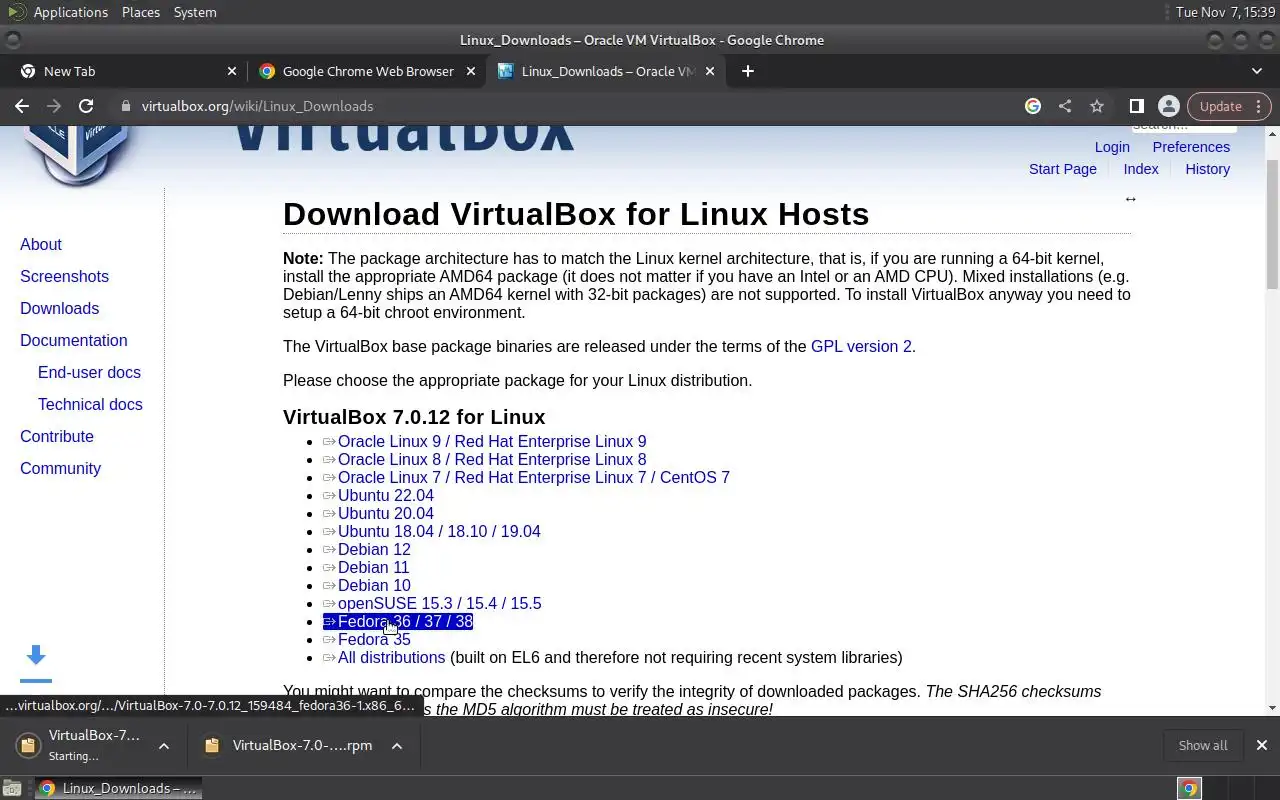Click the browser back arrow
Image resolution: width=1280 pixels, height=800 pixels.
coord(22,106)
